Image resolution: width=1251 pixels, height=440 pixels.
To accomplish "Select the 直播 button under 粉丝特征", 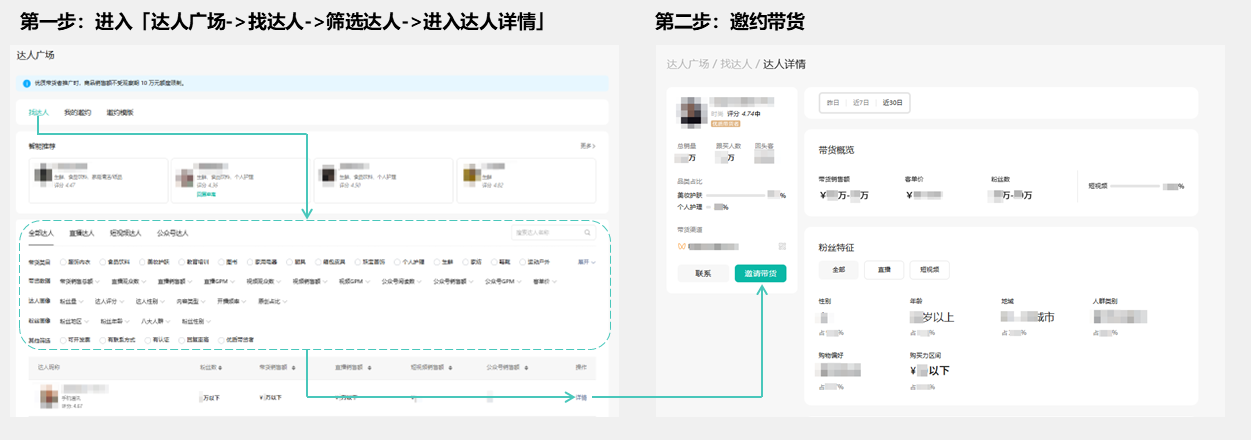I will point(884,270).
